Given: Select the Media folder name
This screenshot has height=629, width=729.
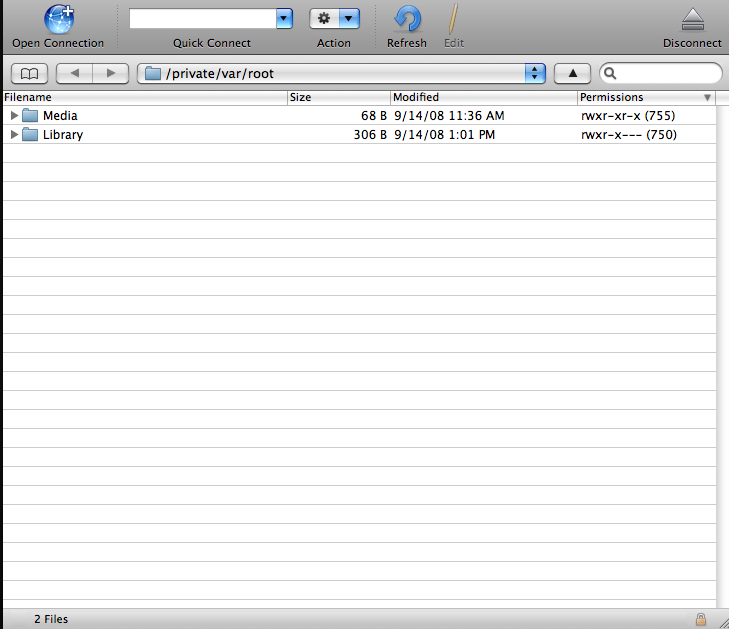Looking at the screenshot, I should pyautogui.click(x=60, y=115).
